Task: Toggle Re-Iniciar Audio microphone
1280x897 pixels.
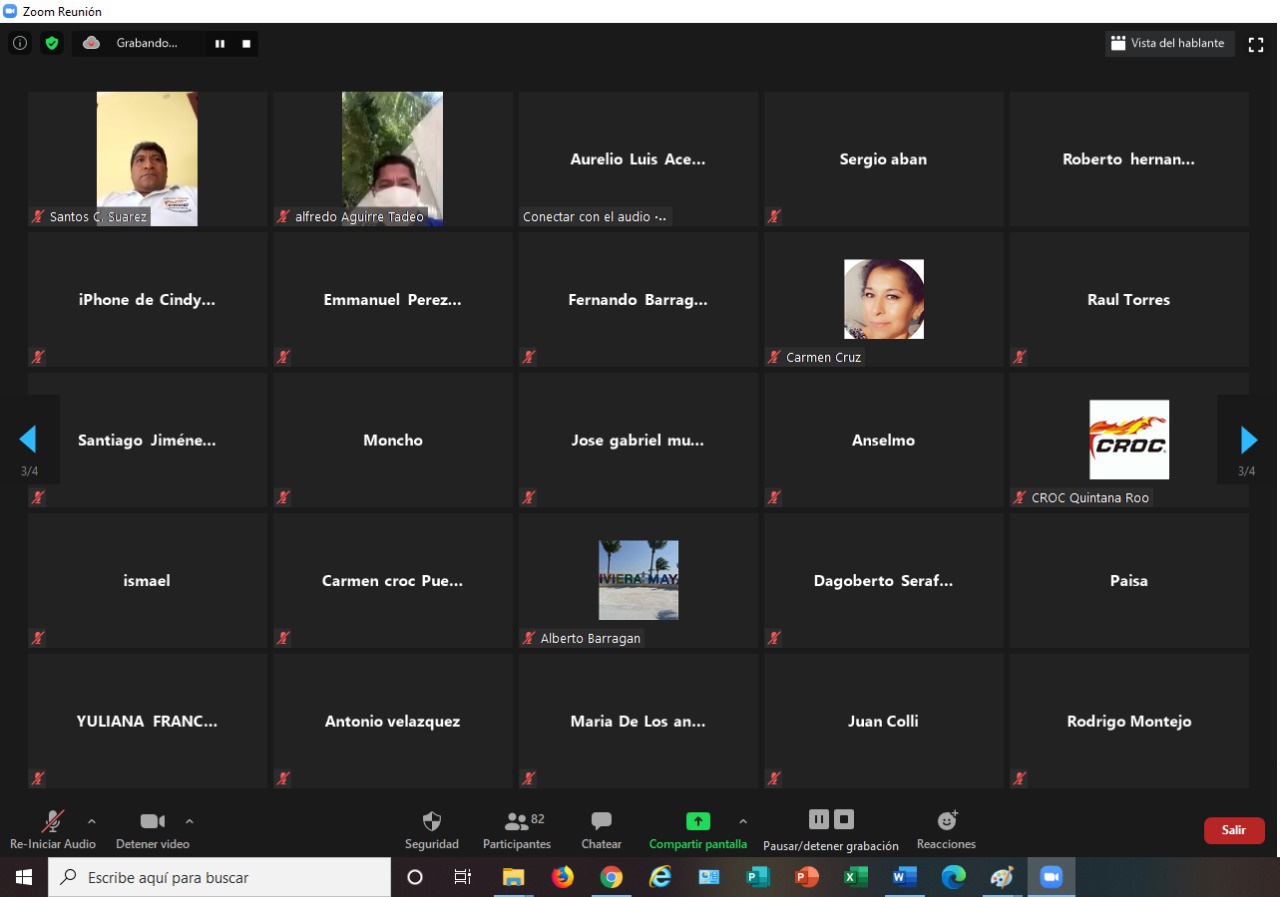Action: (52, 822)
